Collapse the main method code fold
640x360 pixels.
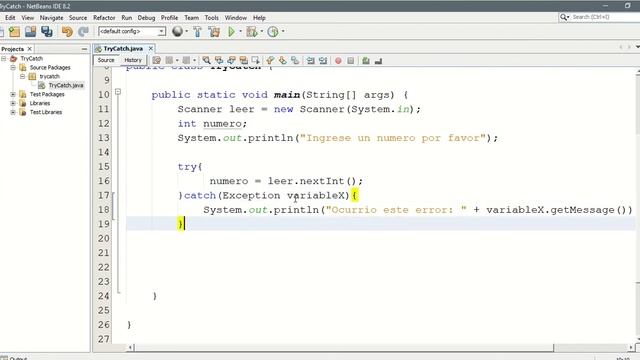pos(118,92)
